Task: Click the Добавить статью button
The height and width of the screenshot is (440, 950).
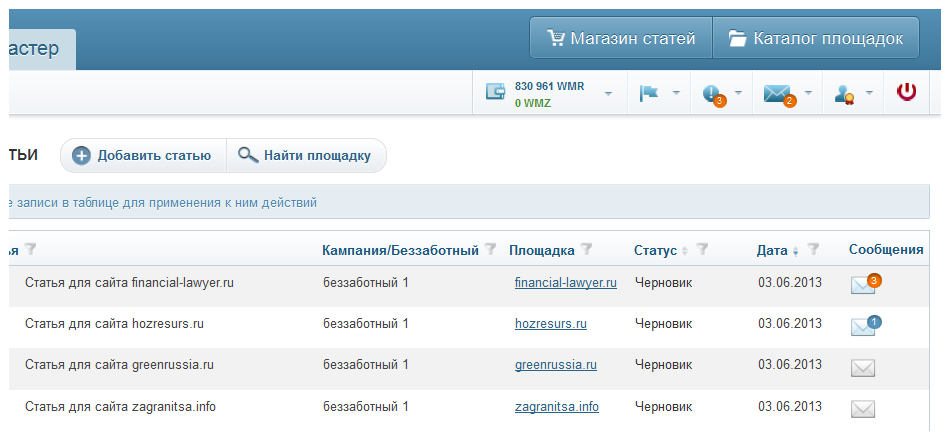Action: (x=143, y=156)
